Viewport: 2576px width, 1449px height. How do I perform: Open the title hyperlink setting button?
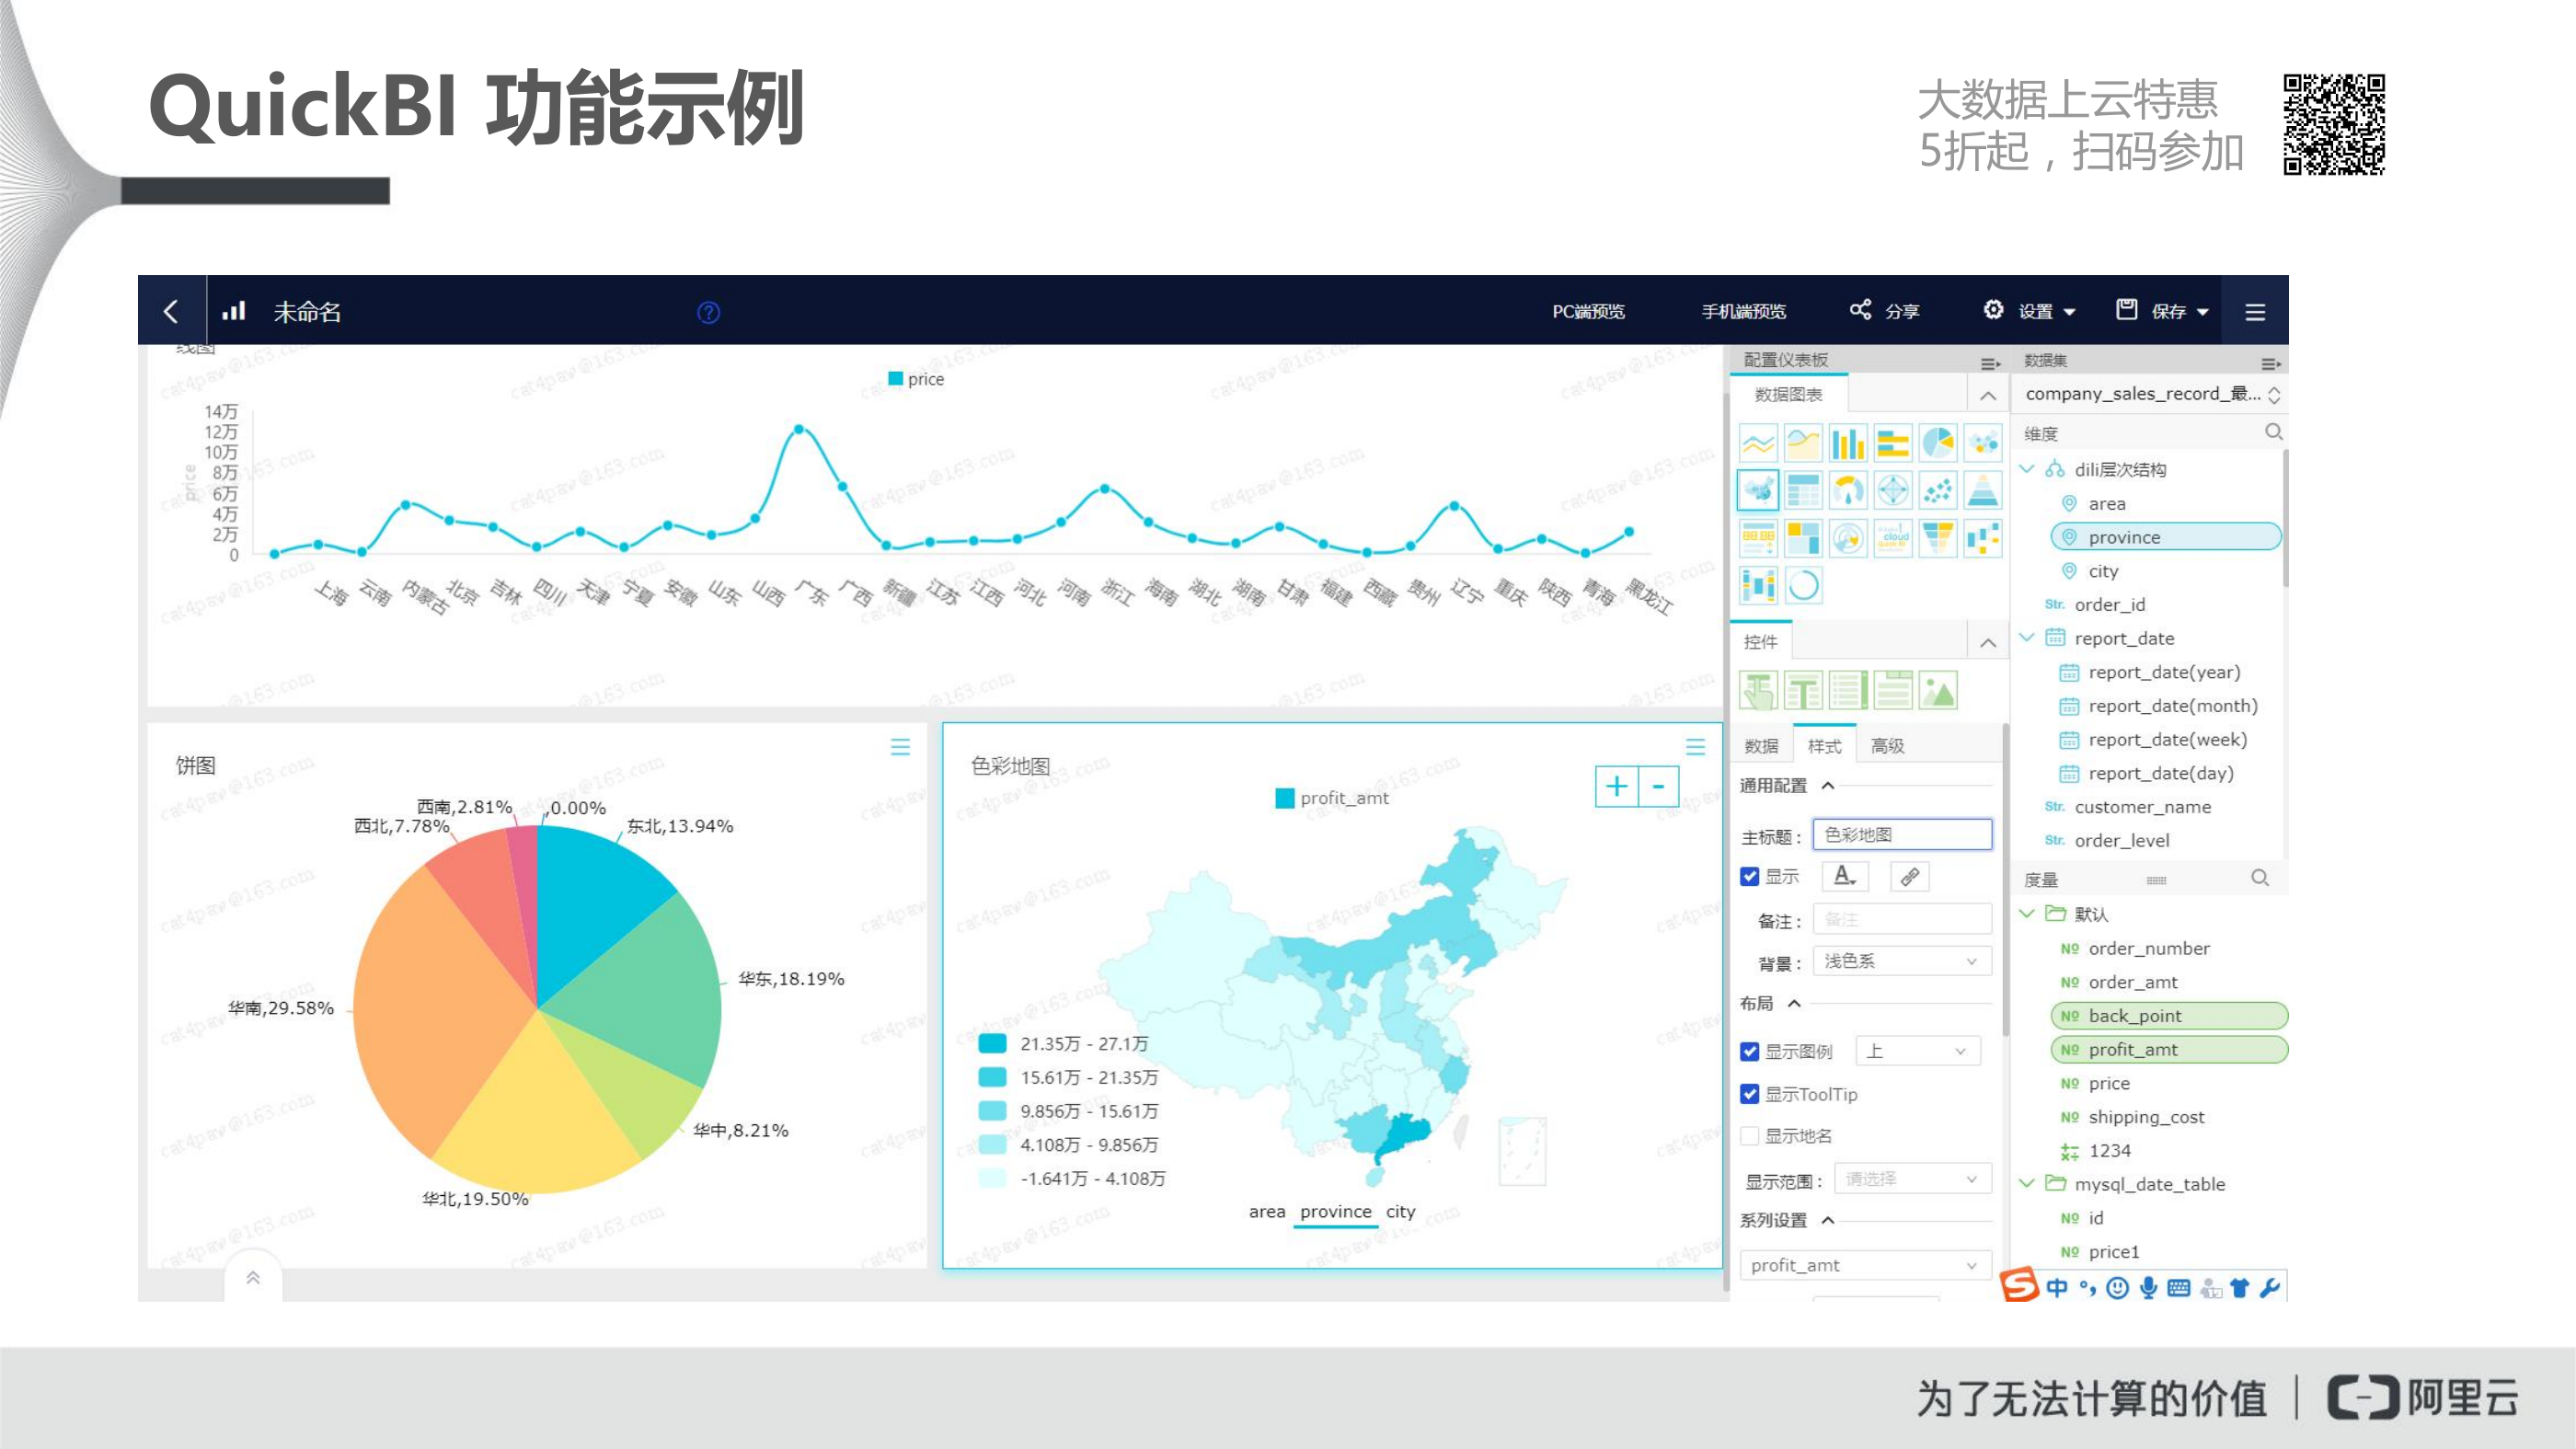[1910, 877]
